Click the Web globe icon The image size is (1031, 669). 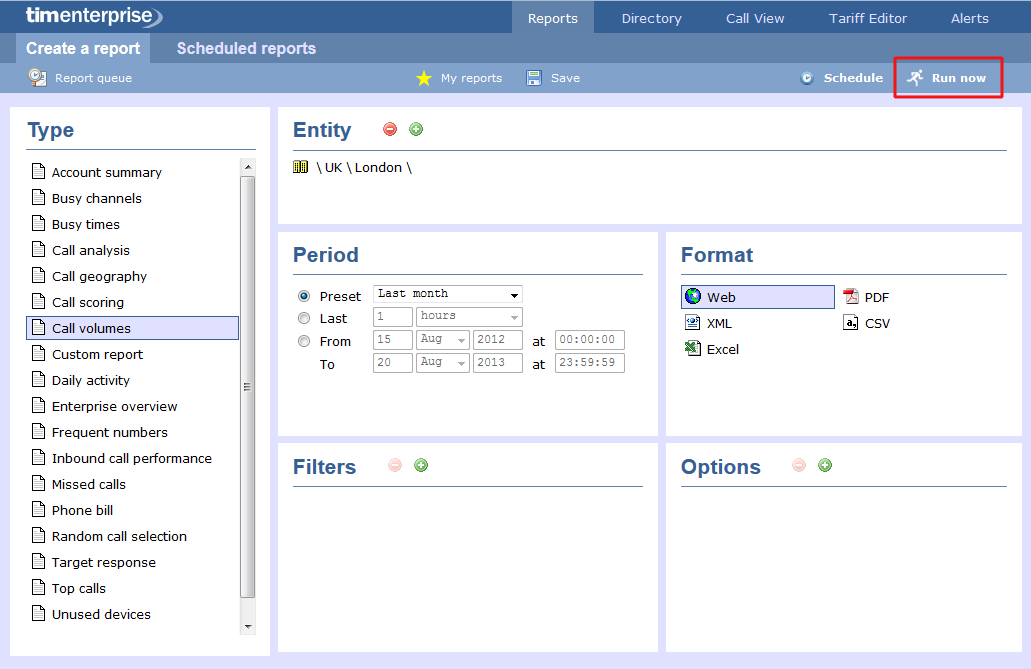693,296
